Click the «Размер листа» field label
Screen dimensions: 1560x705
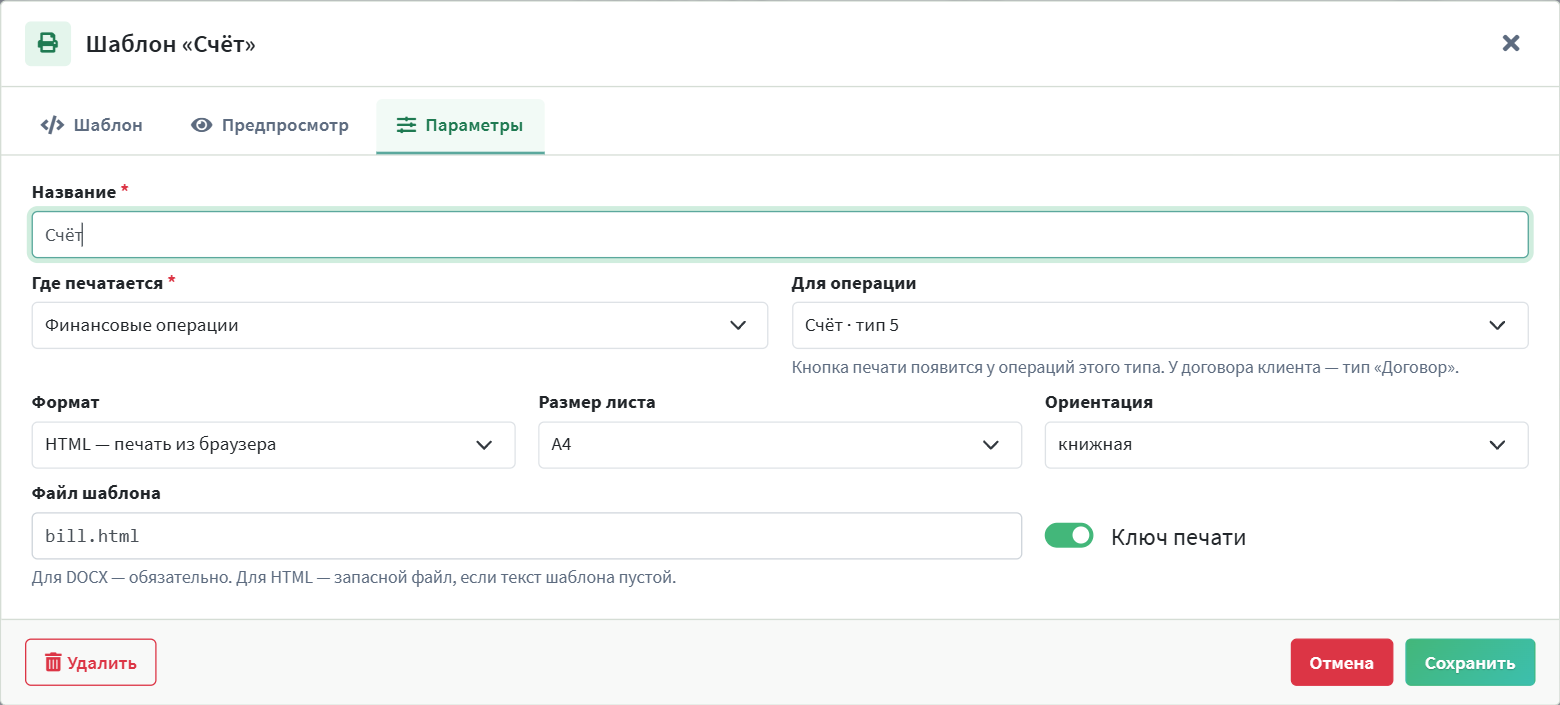pos(597,402)
